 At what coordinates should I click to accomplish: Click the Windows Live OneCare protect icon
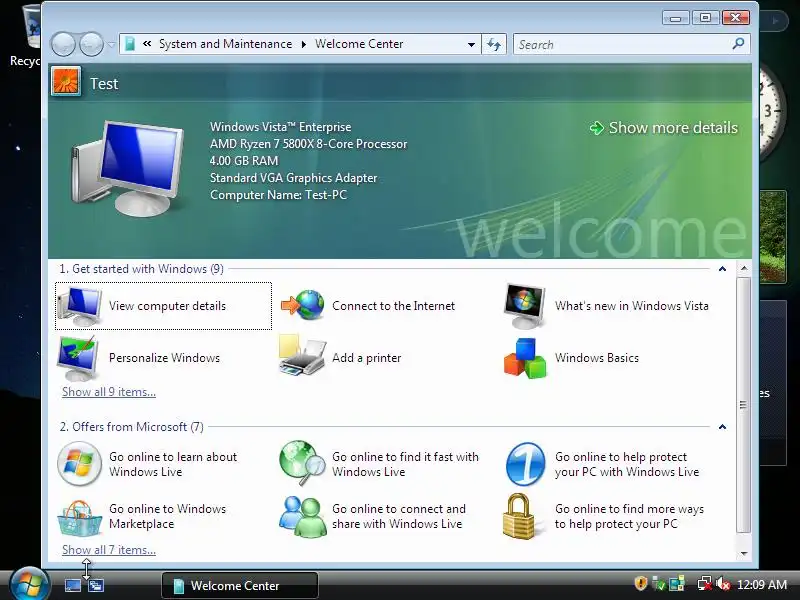(526, 464)
